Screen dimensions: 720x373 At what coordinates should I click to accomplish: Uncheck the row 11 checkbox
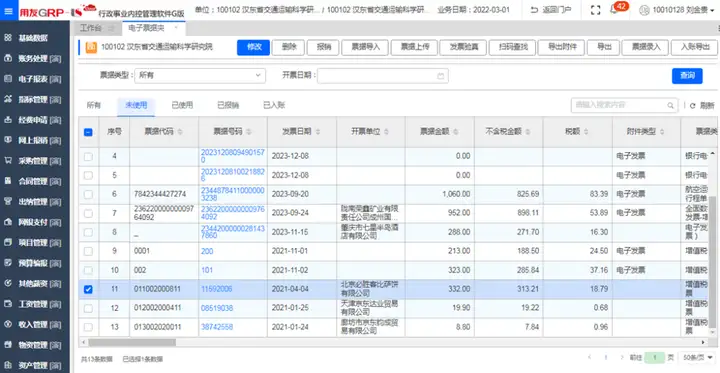pyautogui.click(x=88, y=289)
